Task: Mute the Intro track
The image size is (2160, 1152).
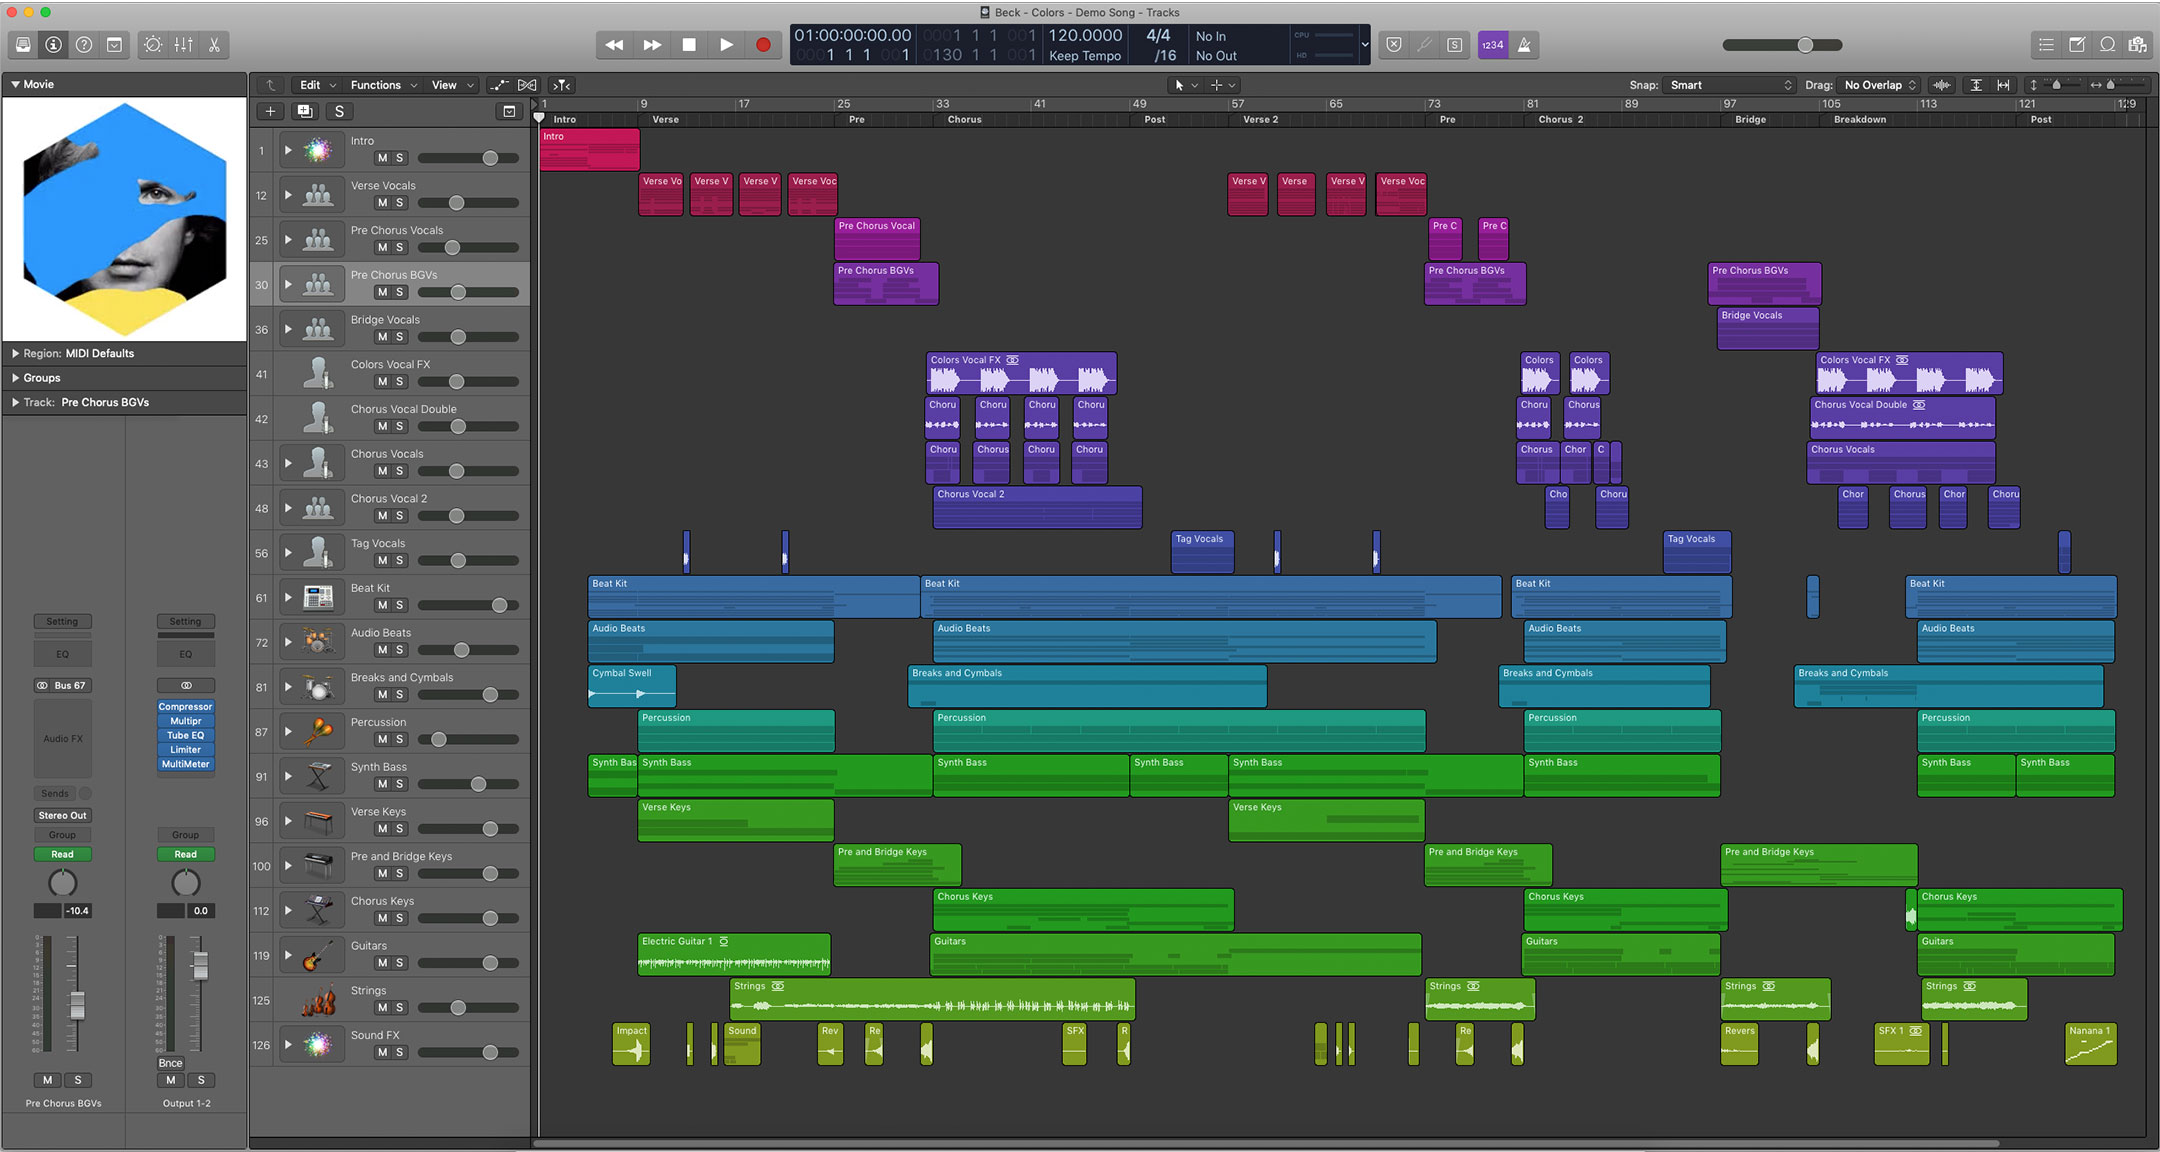Action: pos(382,158)
